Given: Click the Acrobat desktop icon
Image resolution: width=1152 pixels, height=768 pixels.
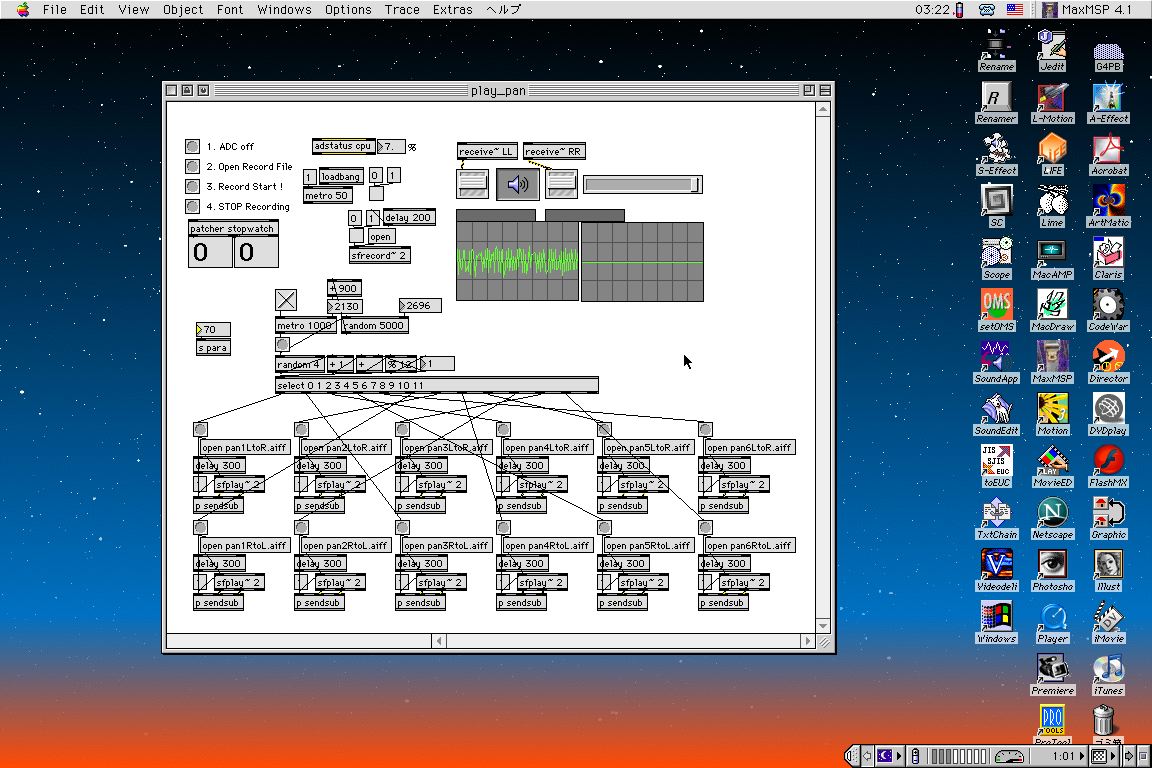Looking at the screenshot, I should tap(1108, 150).
